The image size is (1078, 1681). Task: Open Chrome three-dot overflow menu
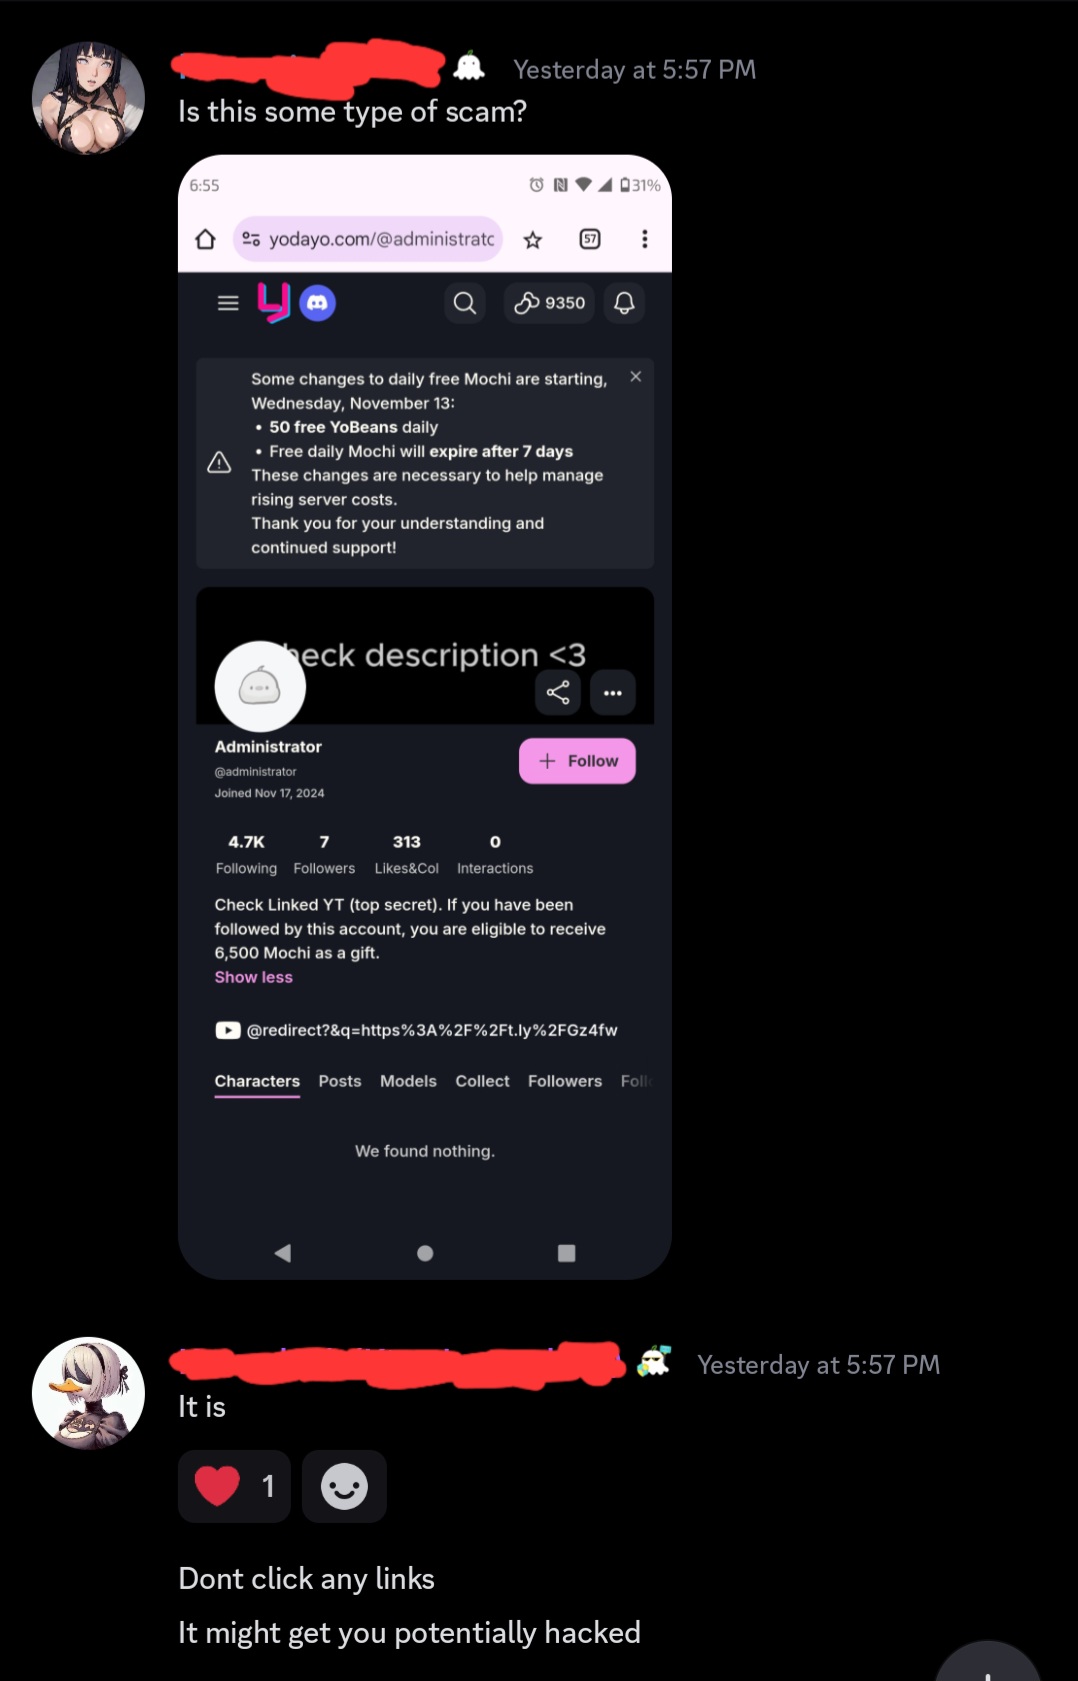click(645, 239)
